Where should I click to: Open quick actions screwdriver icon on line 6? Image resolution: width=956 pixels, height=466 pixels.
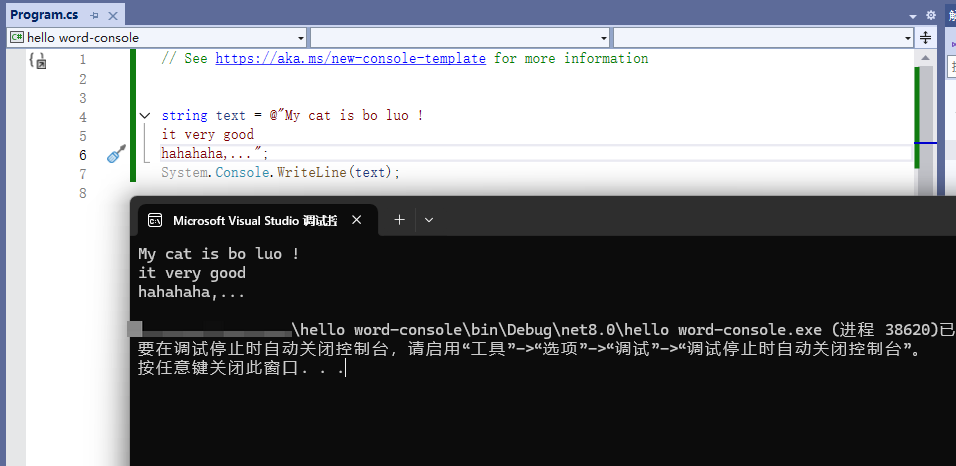(x=116, y=154)
